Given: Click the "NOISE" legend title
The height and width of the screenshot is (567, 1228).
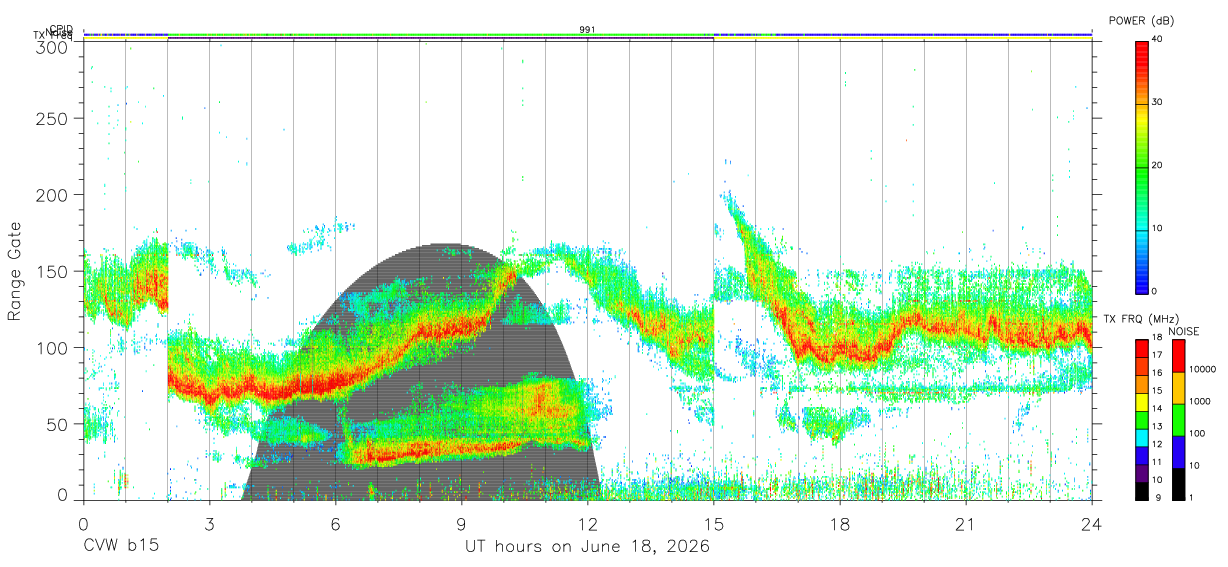Looking at the screenshot, I should tap(1184, 331).
